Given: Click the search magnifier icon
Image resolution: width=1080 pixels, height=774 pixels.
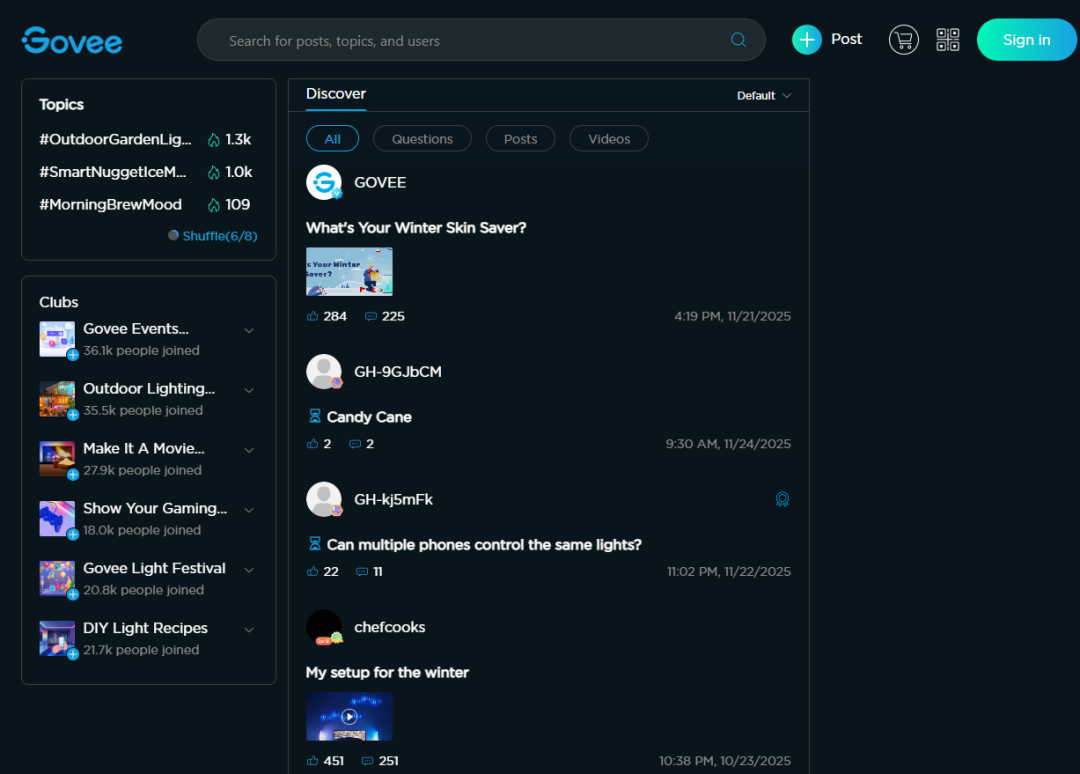Looking at the screenshot, I should point(738,41).
